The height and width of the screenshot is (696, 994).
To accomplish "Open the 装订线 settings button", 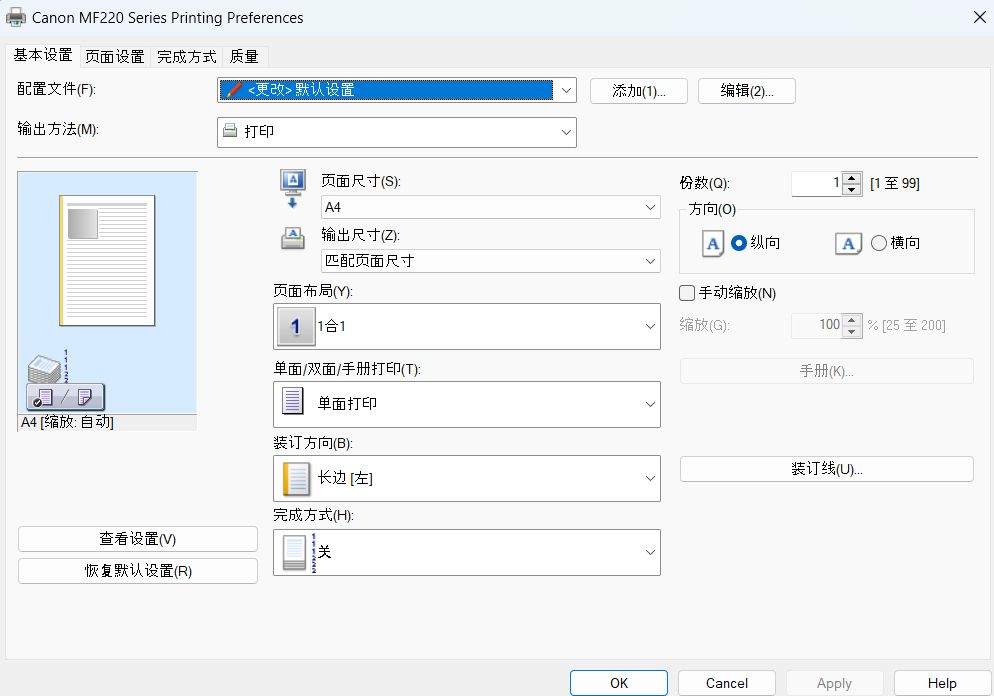I will (826, 468).
